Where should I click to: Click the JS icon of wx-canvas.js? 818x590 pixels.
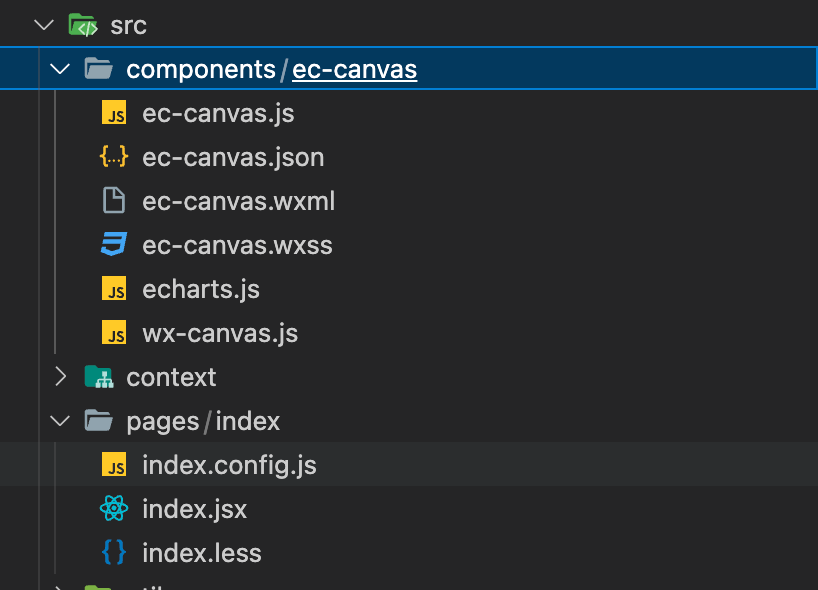click(114, 332)
